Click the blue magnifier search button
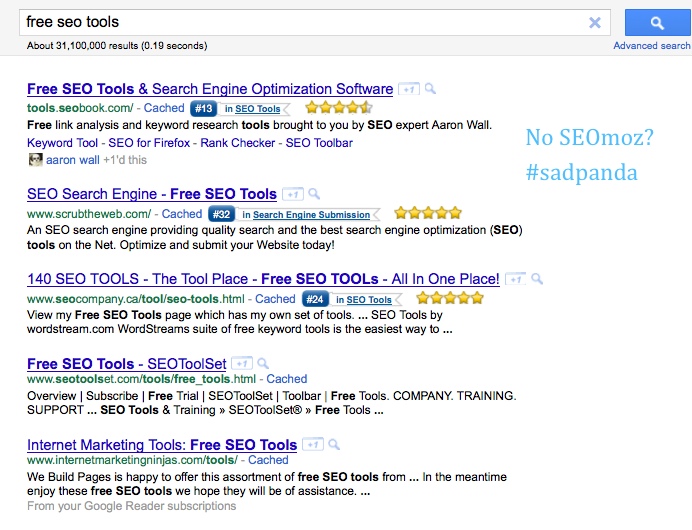 pos(658,23)
